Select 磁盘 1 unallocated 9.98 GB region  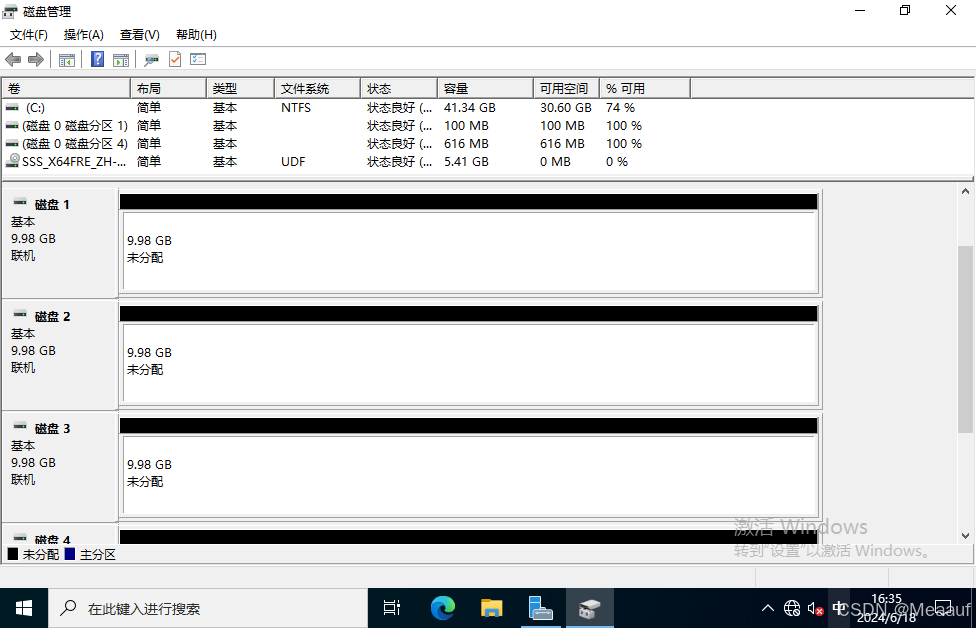(x=470, y=250)
